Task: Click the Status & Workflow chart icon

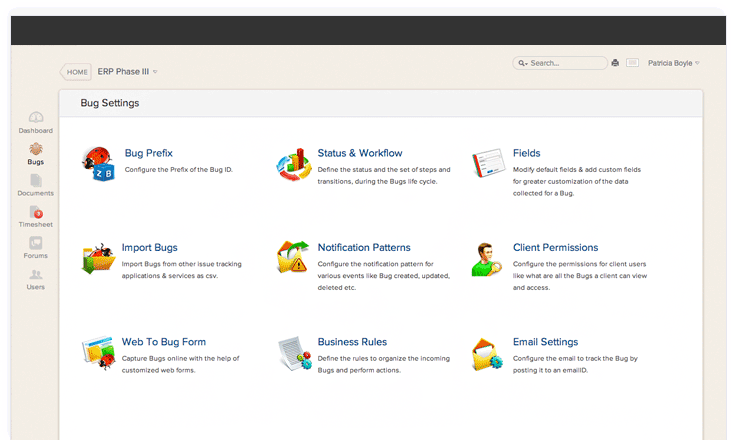Action: point(293,164)
